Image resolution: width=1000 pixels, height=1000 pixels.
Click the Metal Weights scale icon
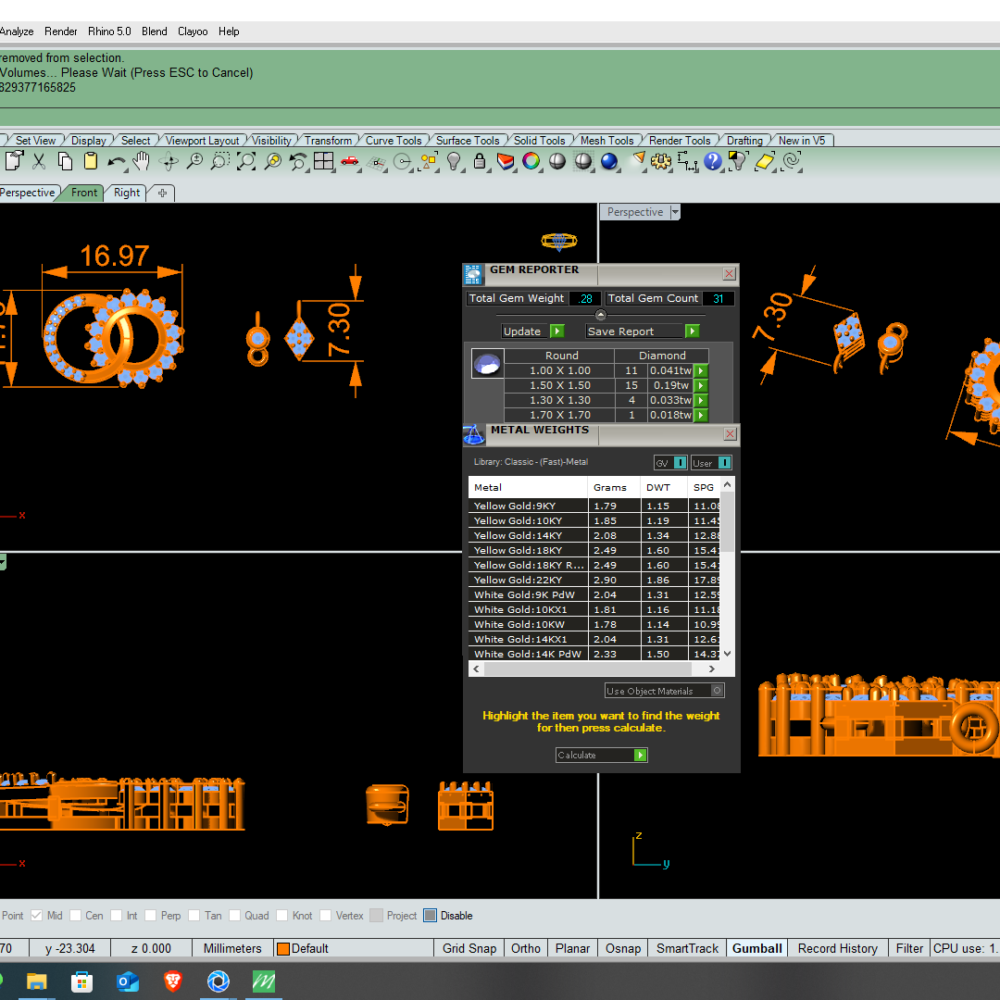pos(474,435)
